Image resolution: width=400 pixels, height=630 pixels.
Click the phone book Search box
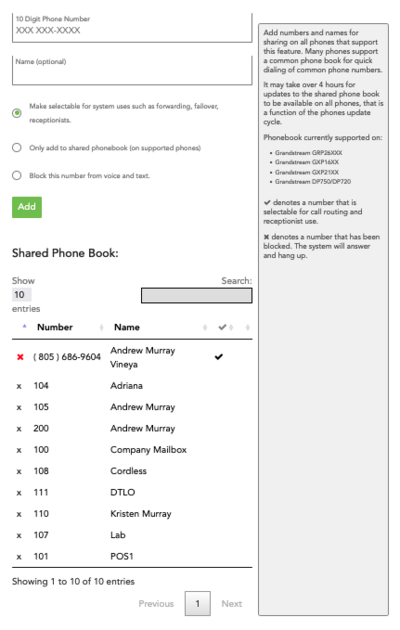tap(196, 295)
